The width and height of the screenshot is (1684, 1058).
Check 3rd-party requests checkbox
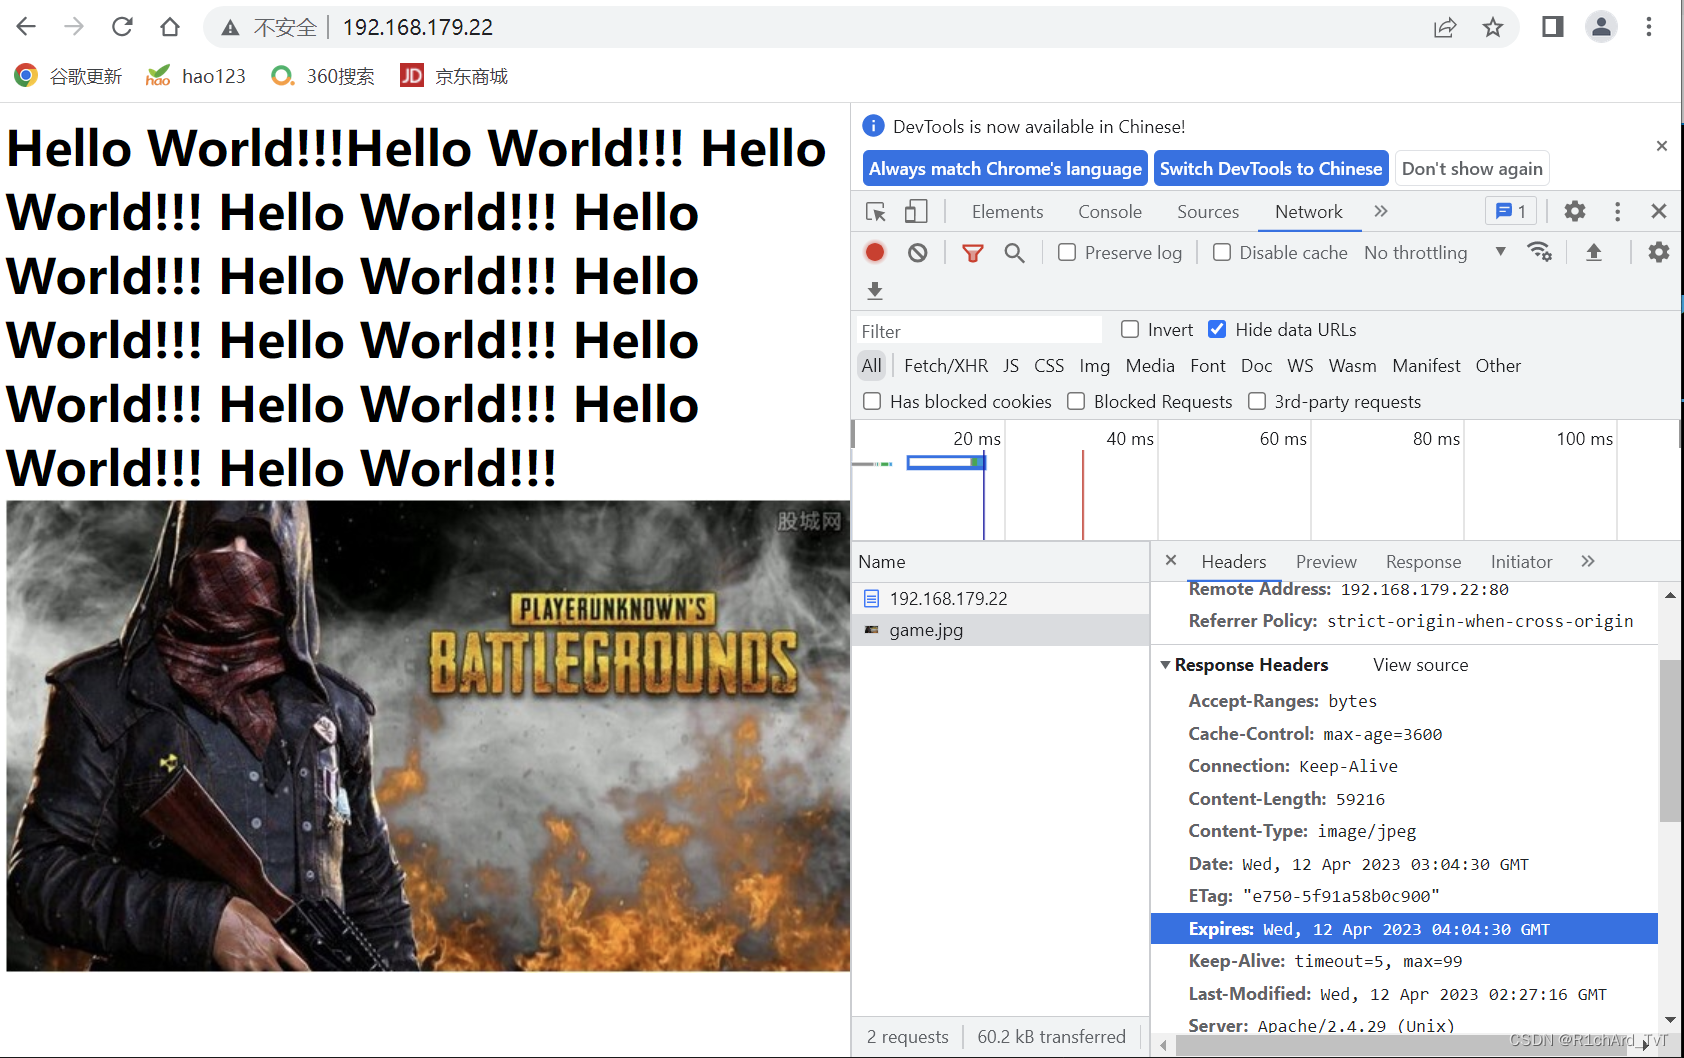tap(1257, 401)
